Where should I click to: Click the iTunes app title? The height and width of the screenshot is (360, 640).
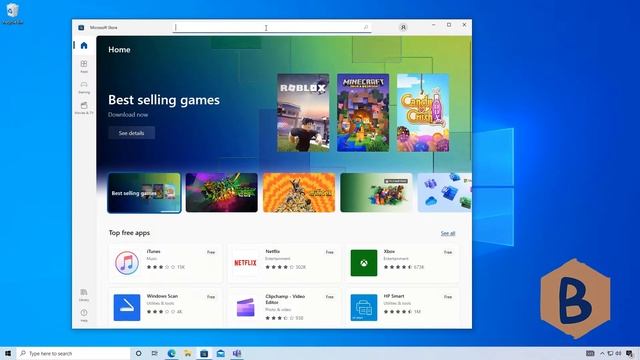pos(153,251)
